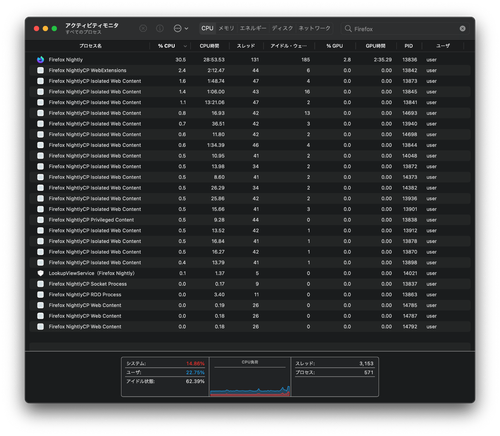Image resolution: width=500 pixels, height=436 pixels.
Task: Click the Firefox Nightly app icon
Action: click(40, 60)
